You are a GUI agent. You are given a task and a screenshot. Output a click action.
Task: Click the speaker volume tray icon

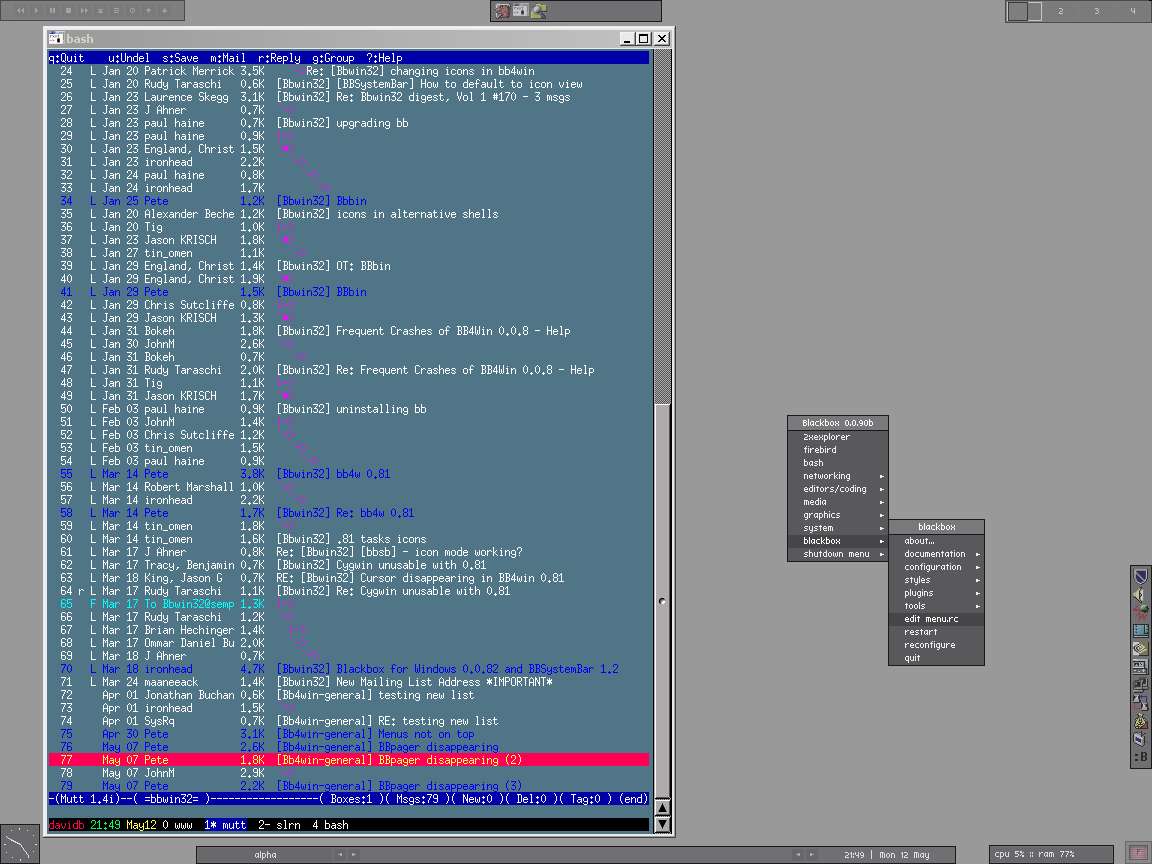click(x=1140, y=594)
